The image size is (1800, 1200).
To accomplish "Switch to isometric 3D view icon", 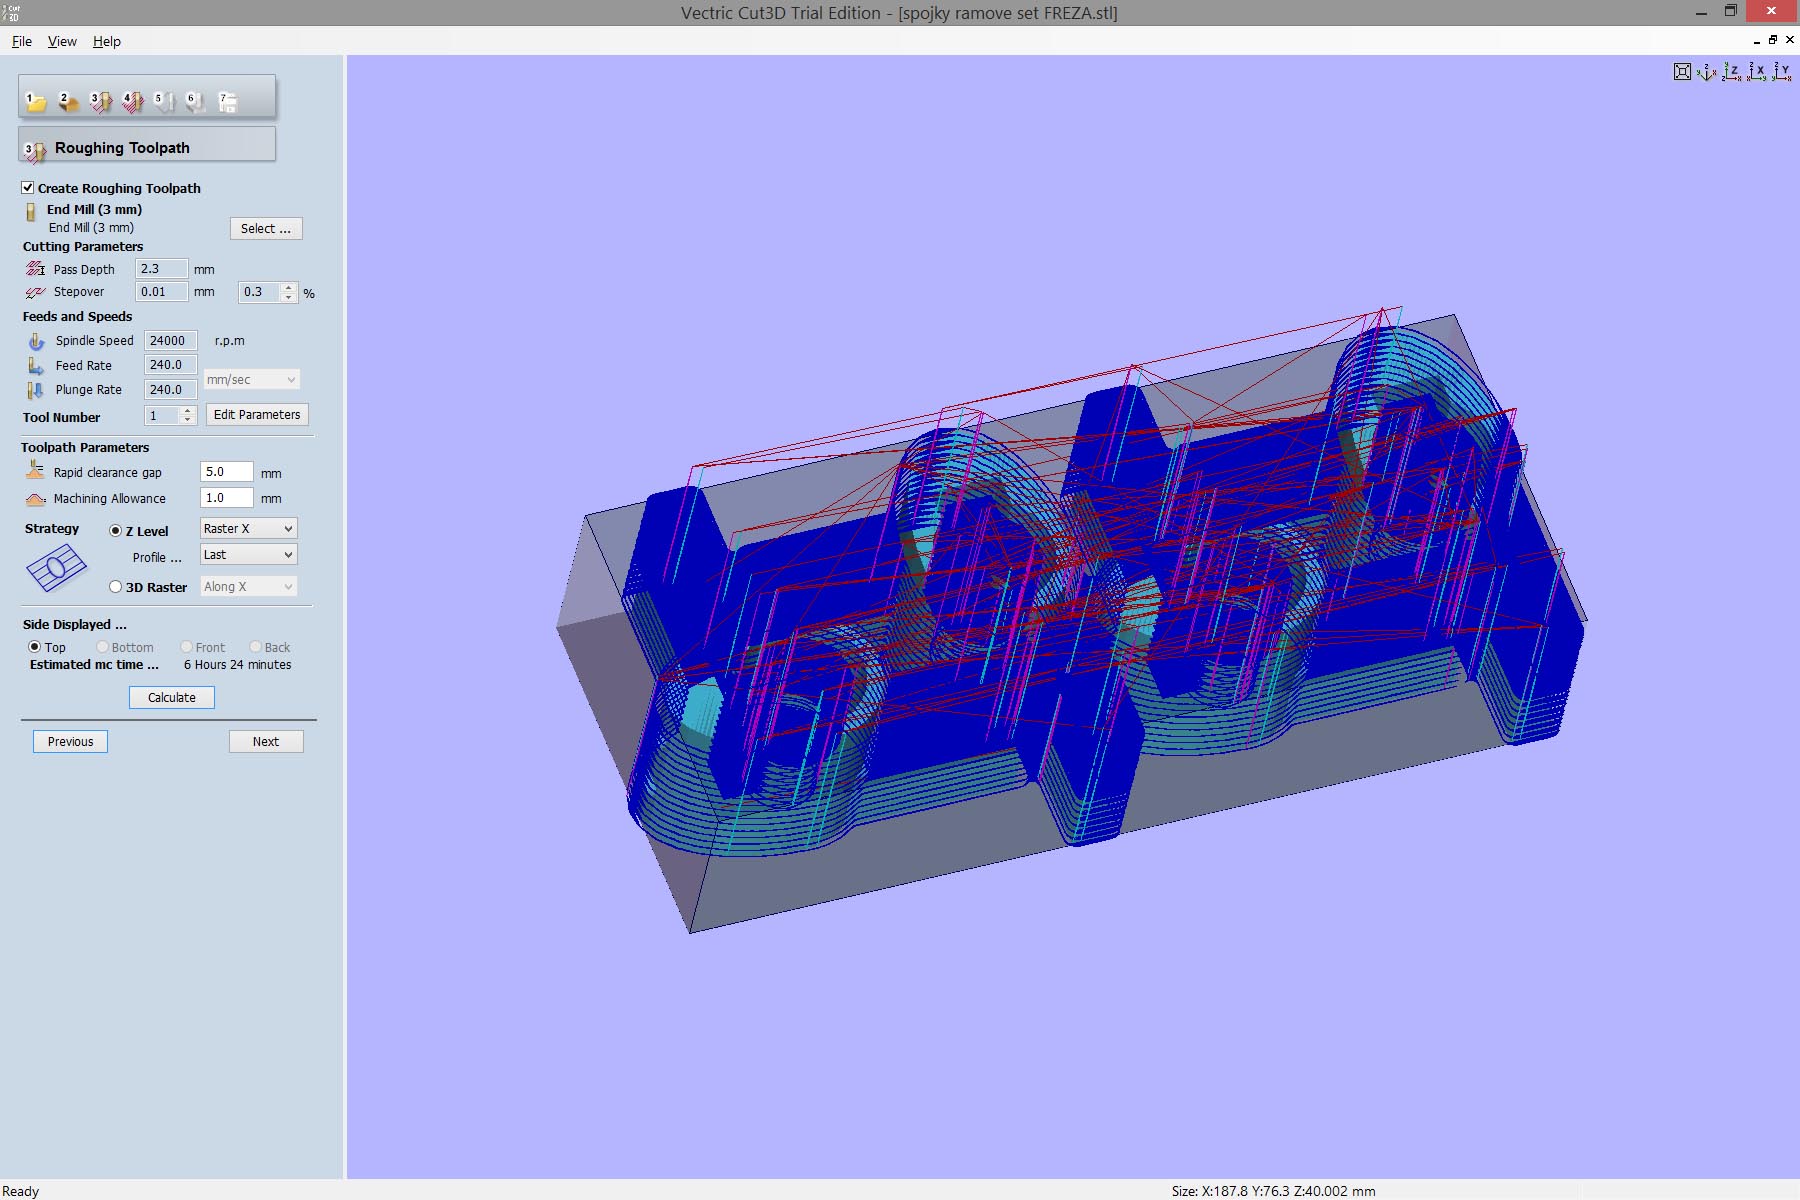I will click(x=1707, y=72).
